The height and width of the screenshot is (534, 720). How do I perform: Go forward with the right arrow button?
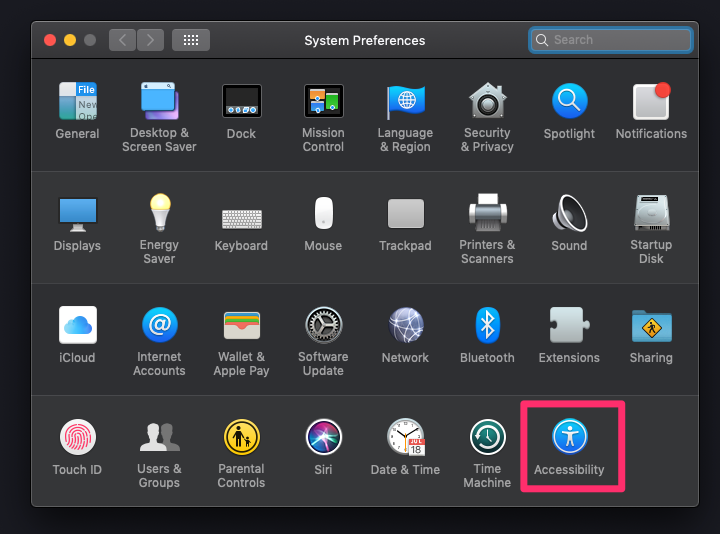click(150, 40)
